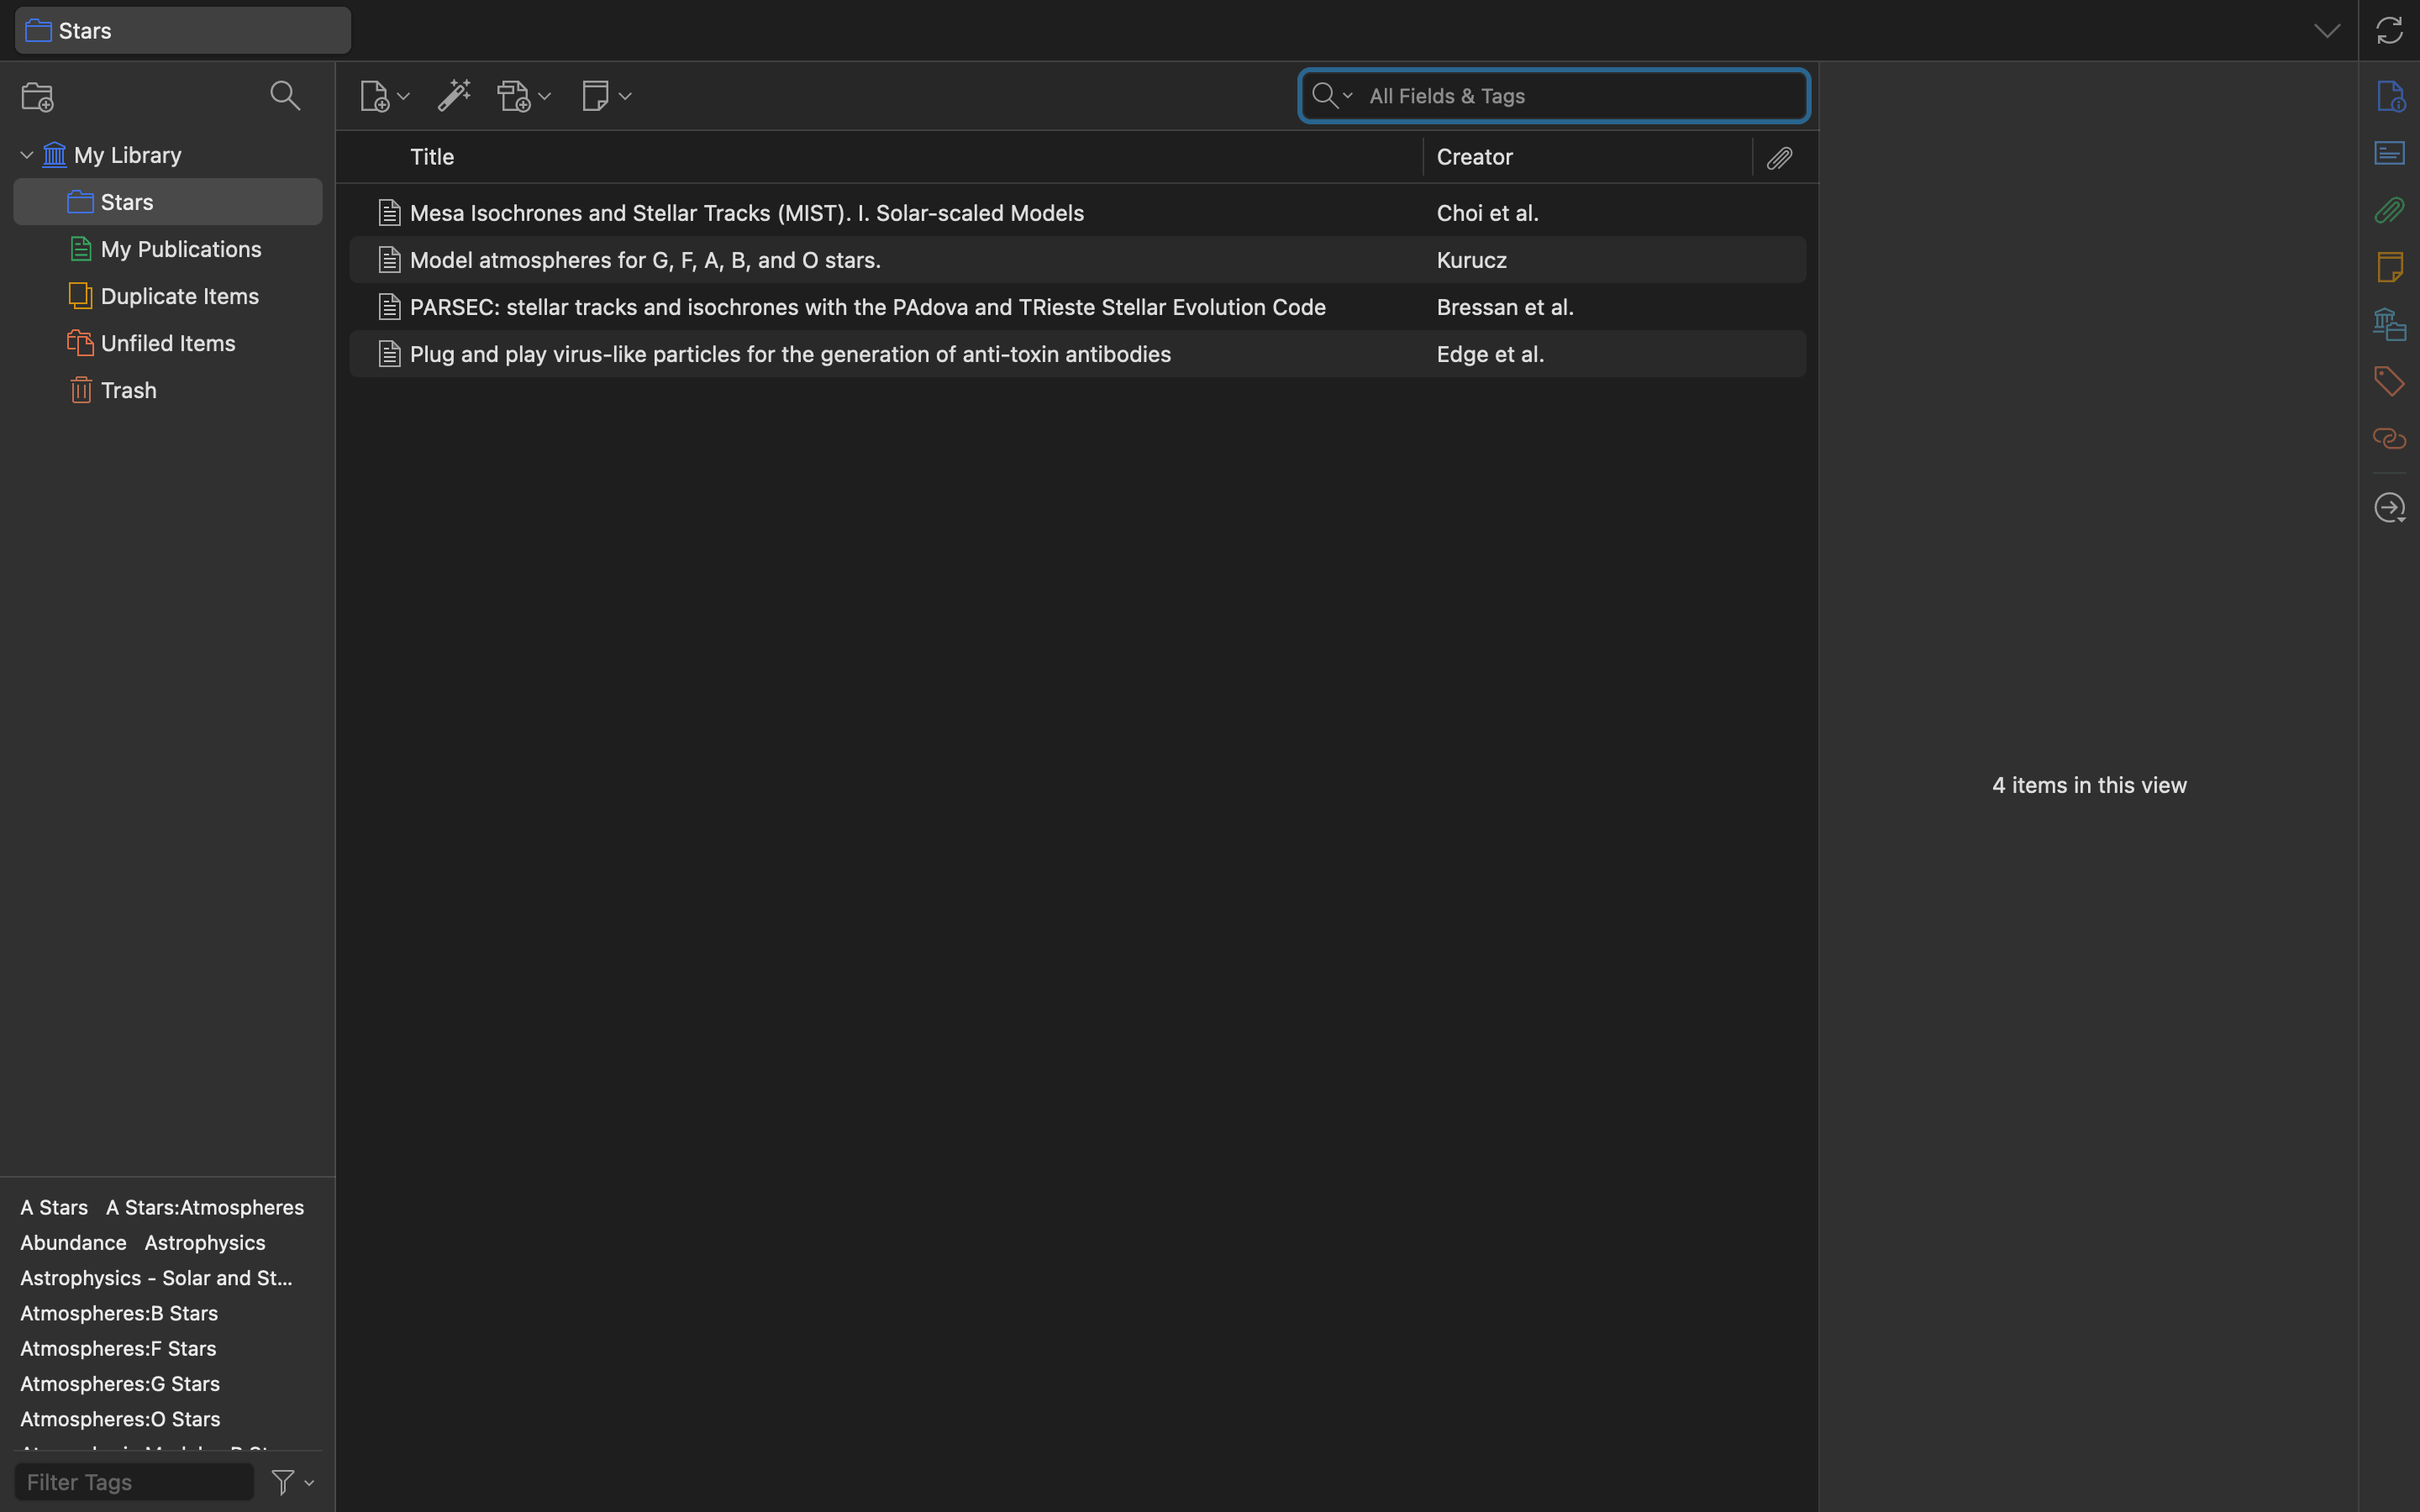Click Plug and play item document icon

click(389, 354)
